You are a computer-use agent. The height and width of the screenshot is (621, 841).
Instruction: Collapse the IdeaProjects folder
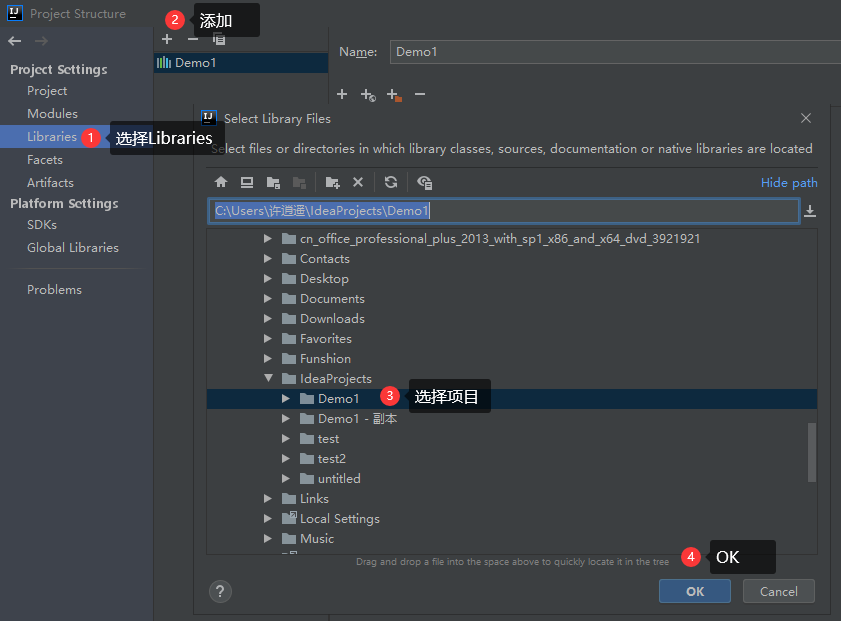coord(268,378)
